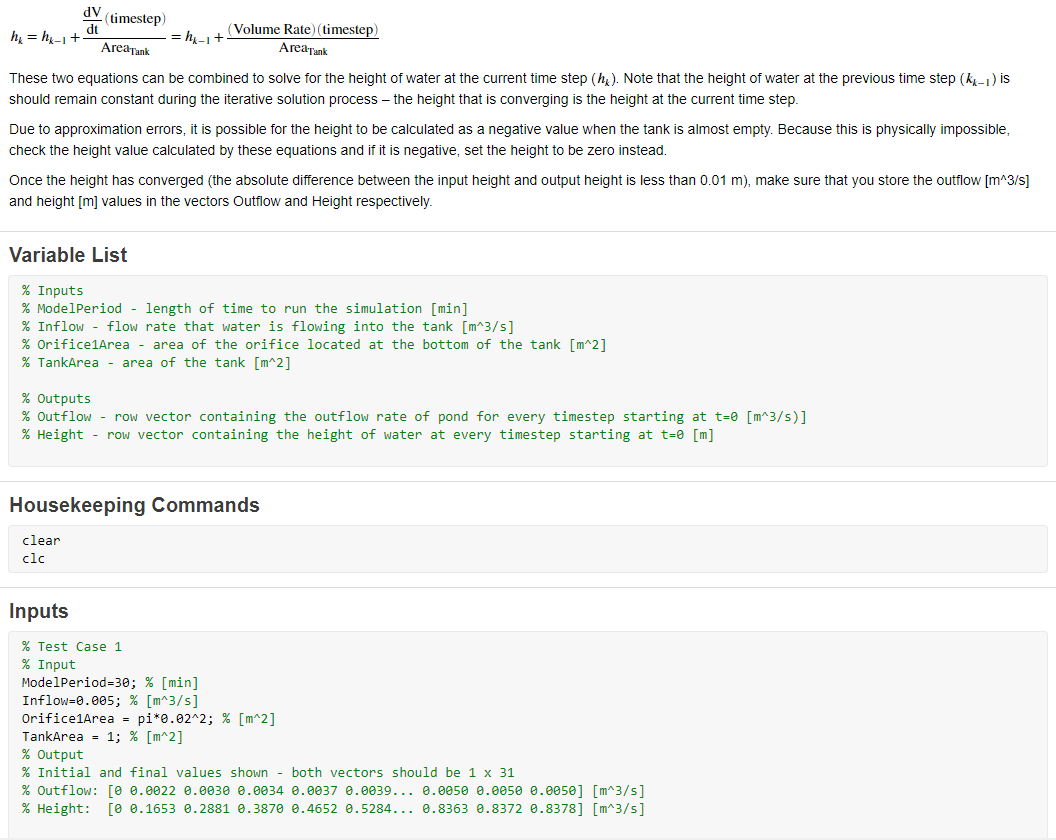Click '% Outflow - row vector' comment
This screenshot has width=1056, height=840.
click(414, 417)
